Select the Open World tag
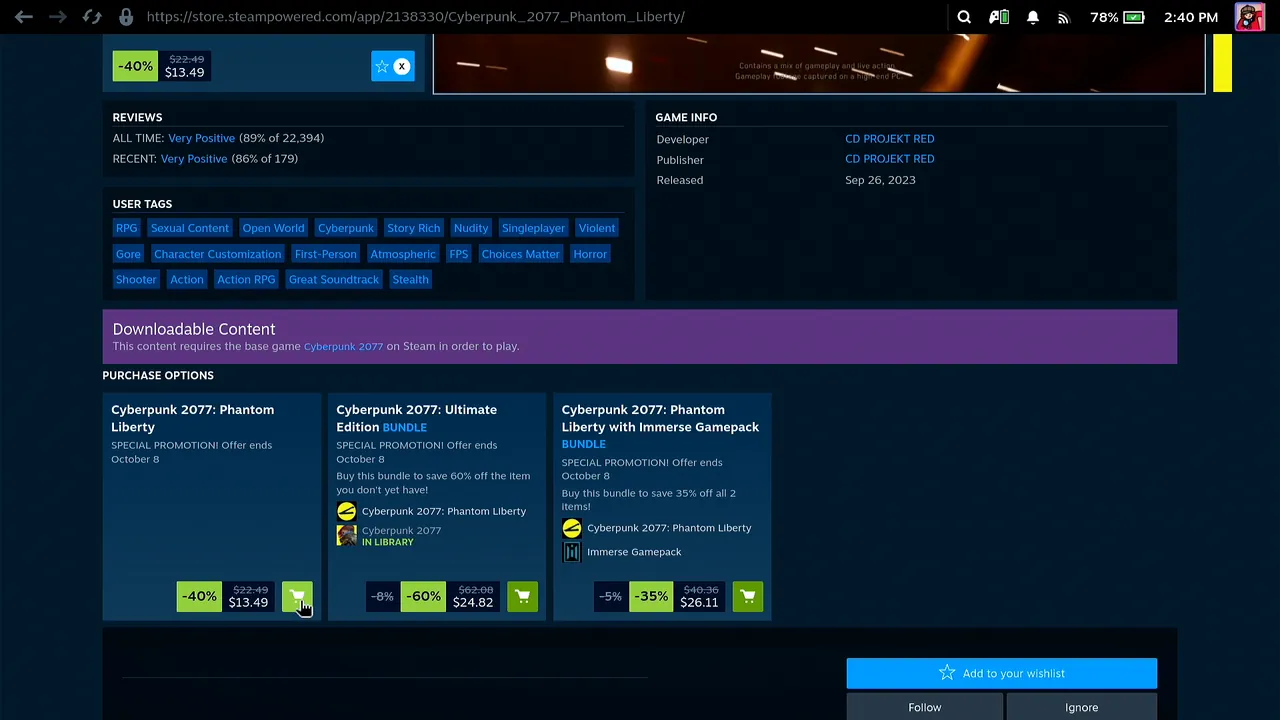Screen dimensions: 1280x720 (x=273, y=228)
